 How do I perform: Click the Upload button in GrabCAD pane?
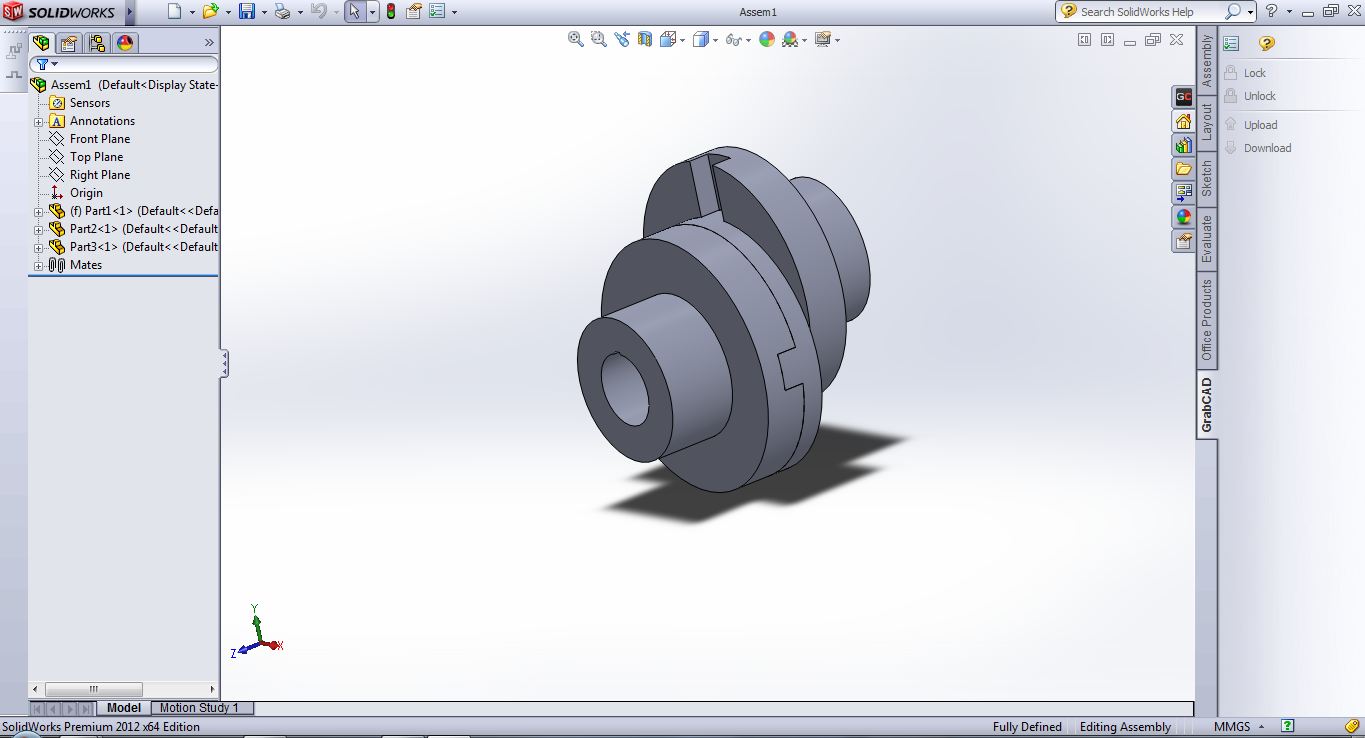1251,125
